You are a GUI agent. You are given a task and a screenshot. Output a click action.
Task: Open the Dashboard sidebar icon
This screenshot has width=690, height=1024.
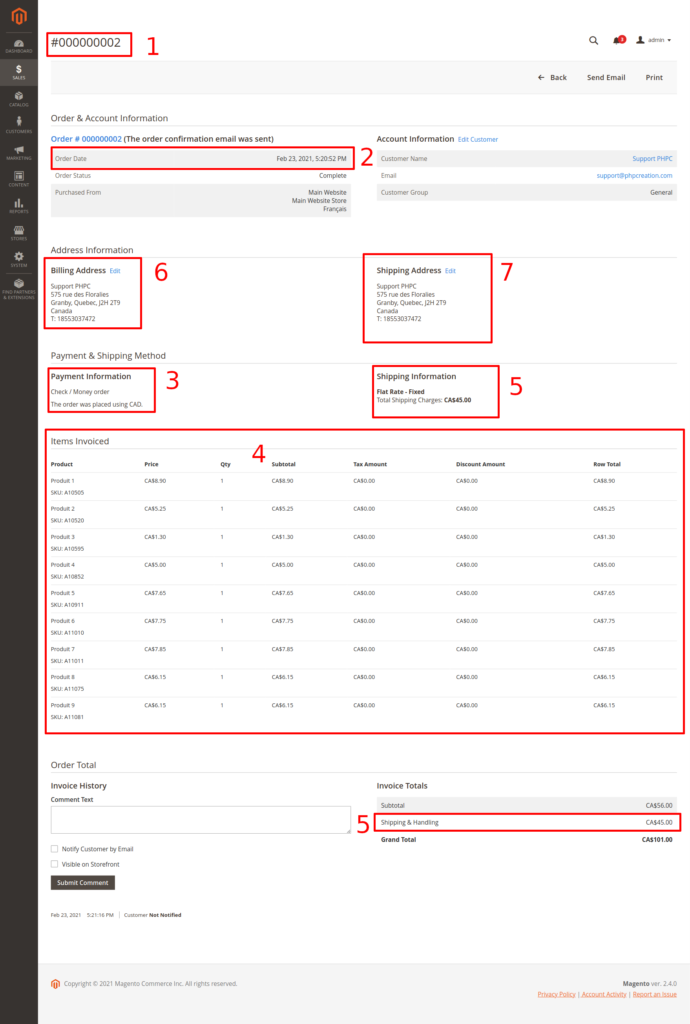tap(19, 44)
